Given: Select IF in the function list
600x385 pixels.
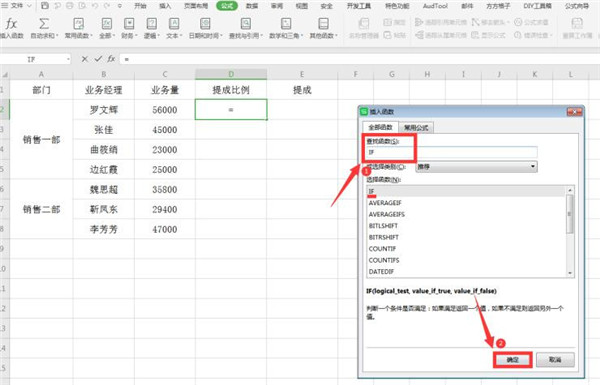Looking at the screenshot, I should click(x=466, y=191).
